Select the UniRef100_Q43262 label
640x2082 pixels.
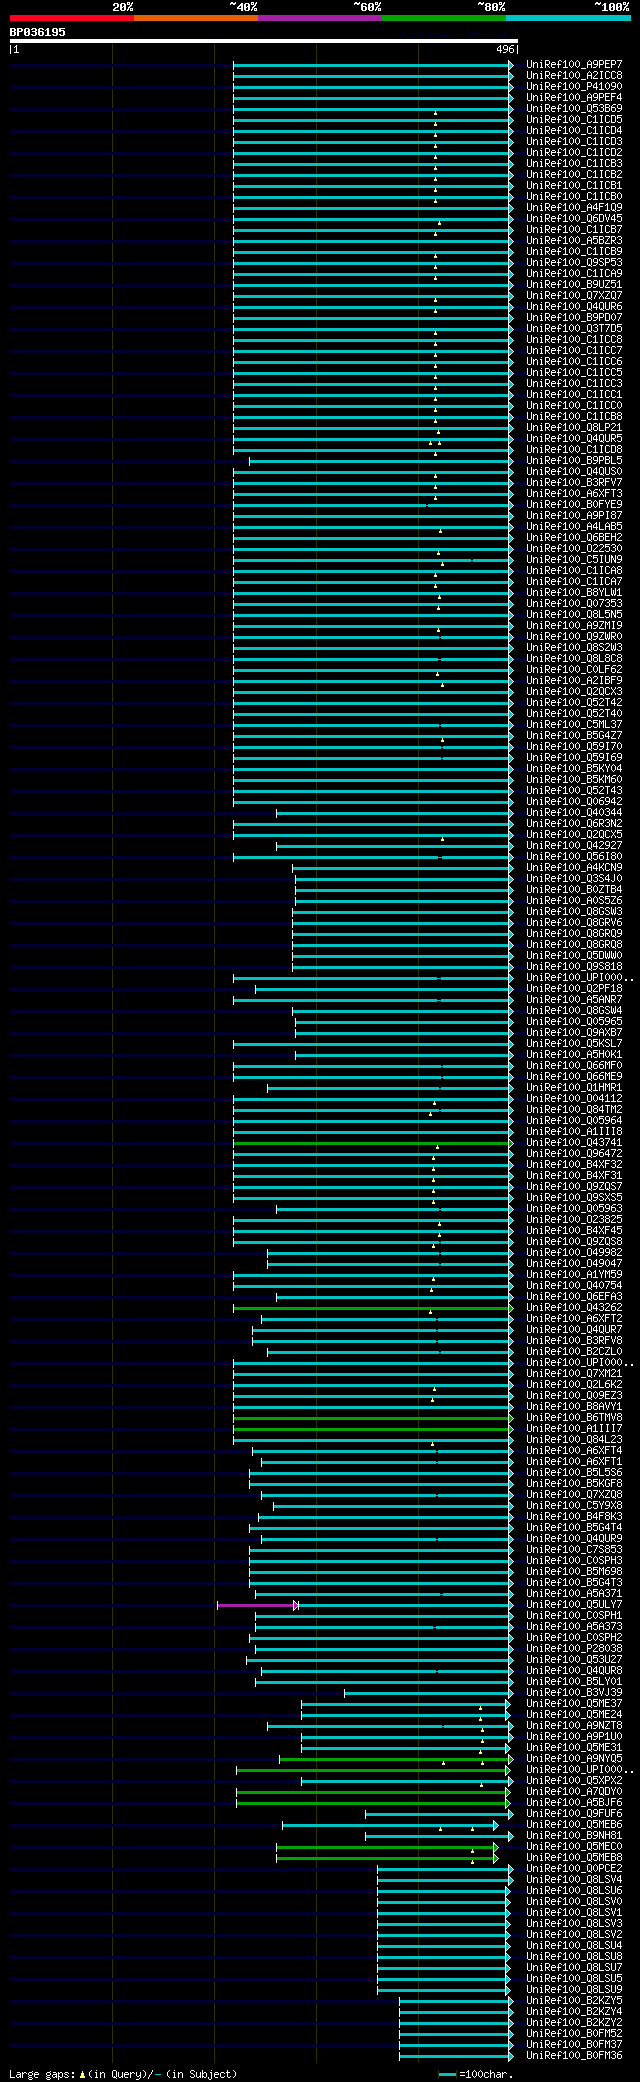coord(574,1307)
